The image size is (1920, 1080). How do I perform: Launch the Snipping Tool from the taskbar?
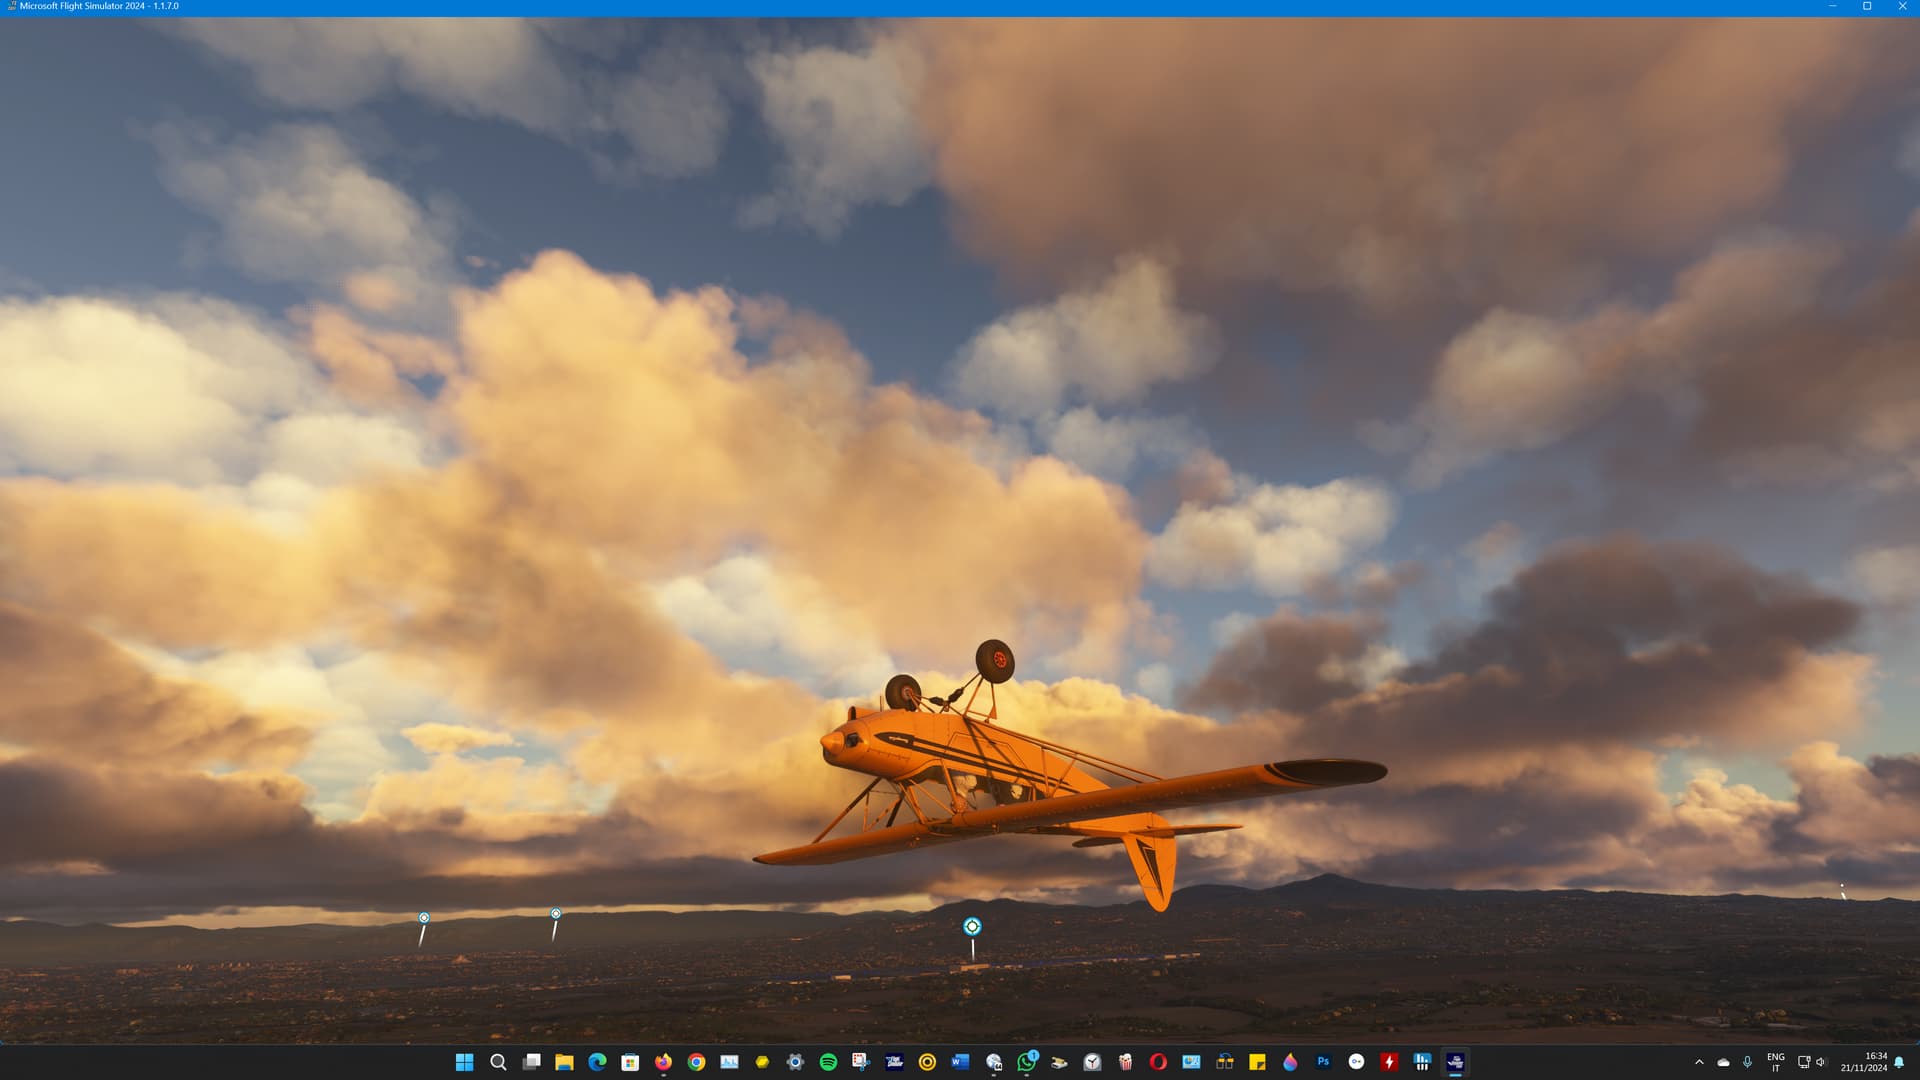point(861,1062)
